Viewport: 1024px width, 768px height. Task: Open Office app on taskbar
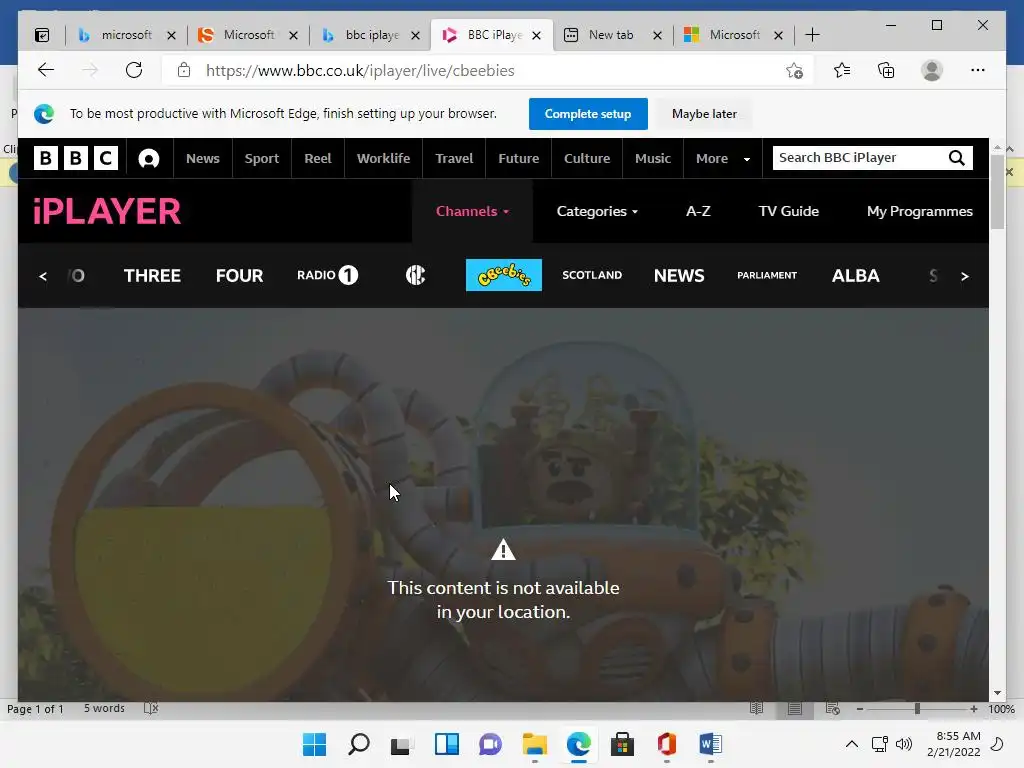[666, 744]
